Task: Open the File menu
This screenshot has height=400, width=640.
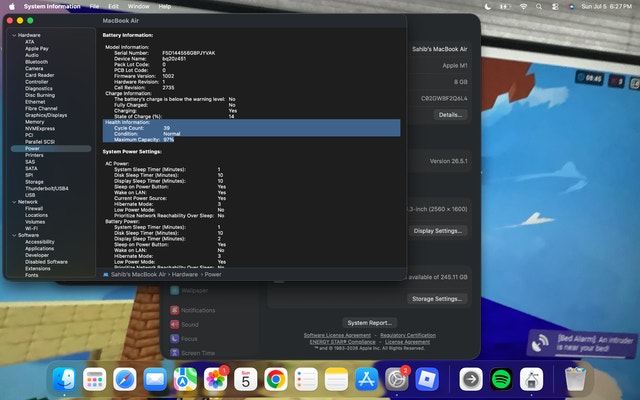Action: [94, 7]
